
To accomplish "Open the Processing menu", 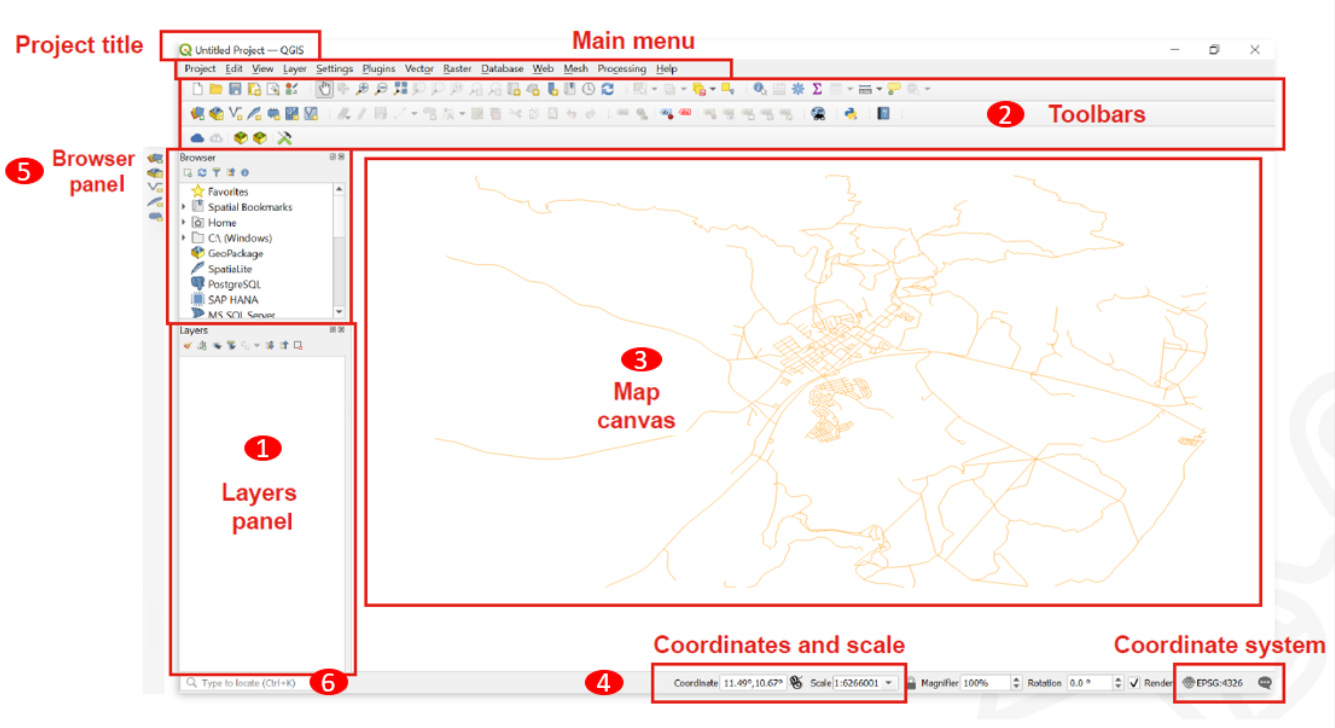I will [621, 69].
